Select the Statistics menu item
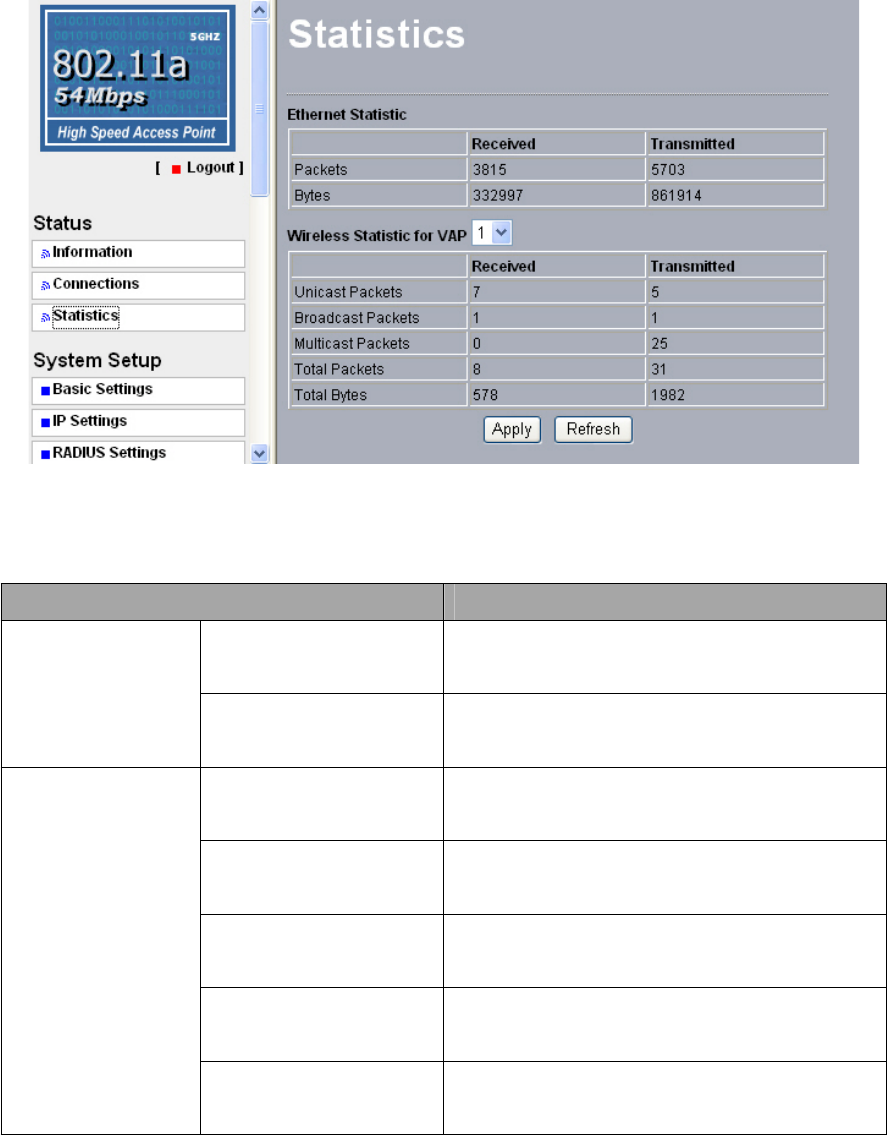Viewport: 887px width, 1136px height. [138, 317]
